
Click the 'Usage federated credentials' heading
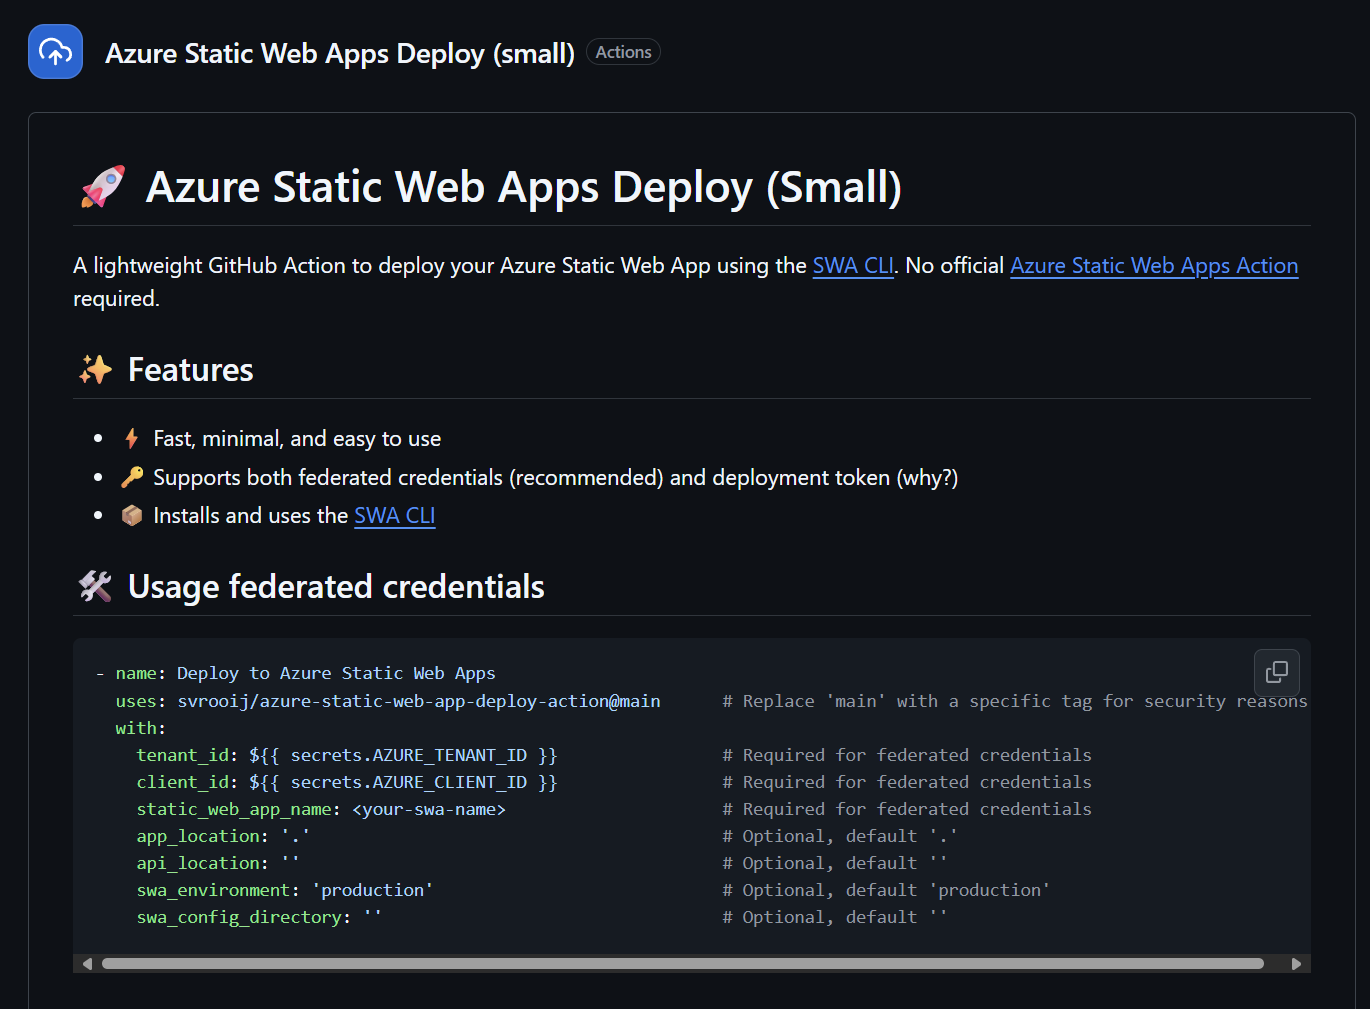[336, 587]
